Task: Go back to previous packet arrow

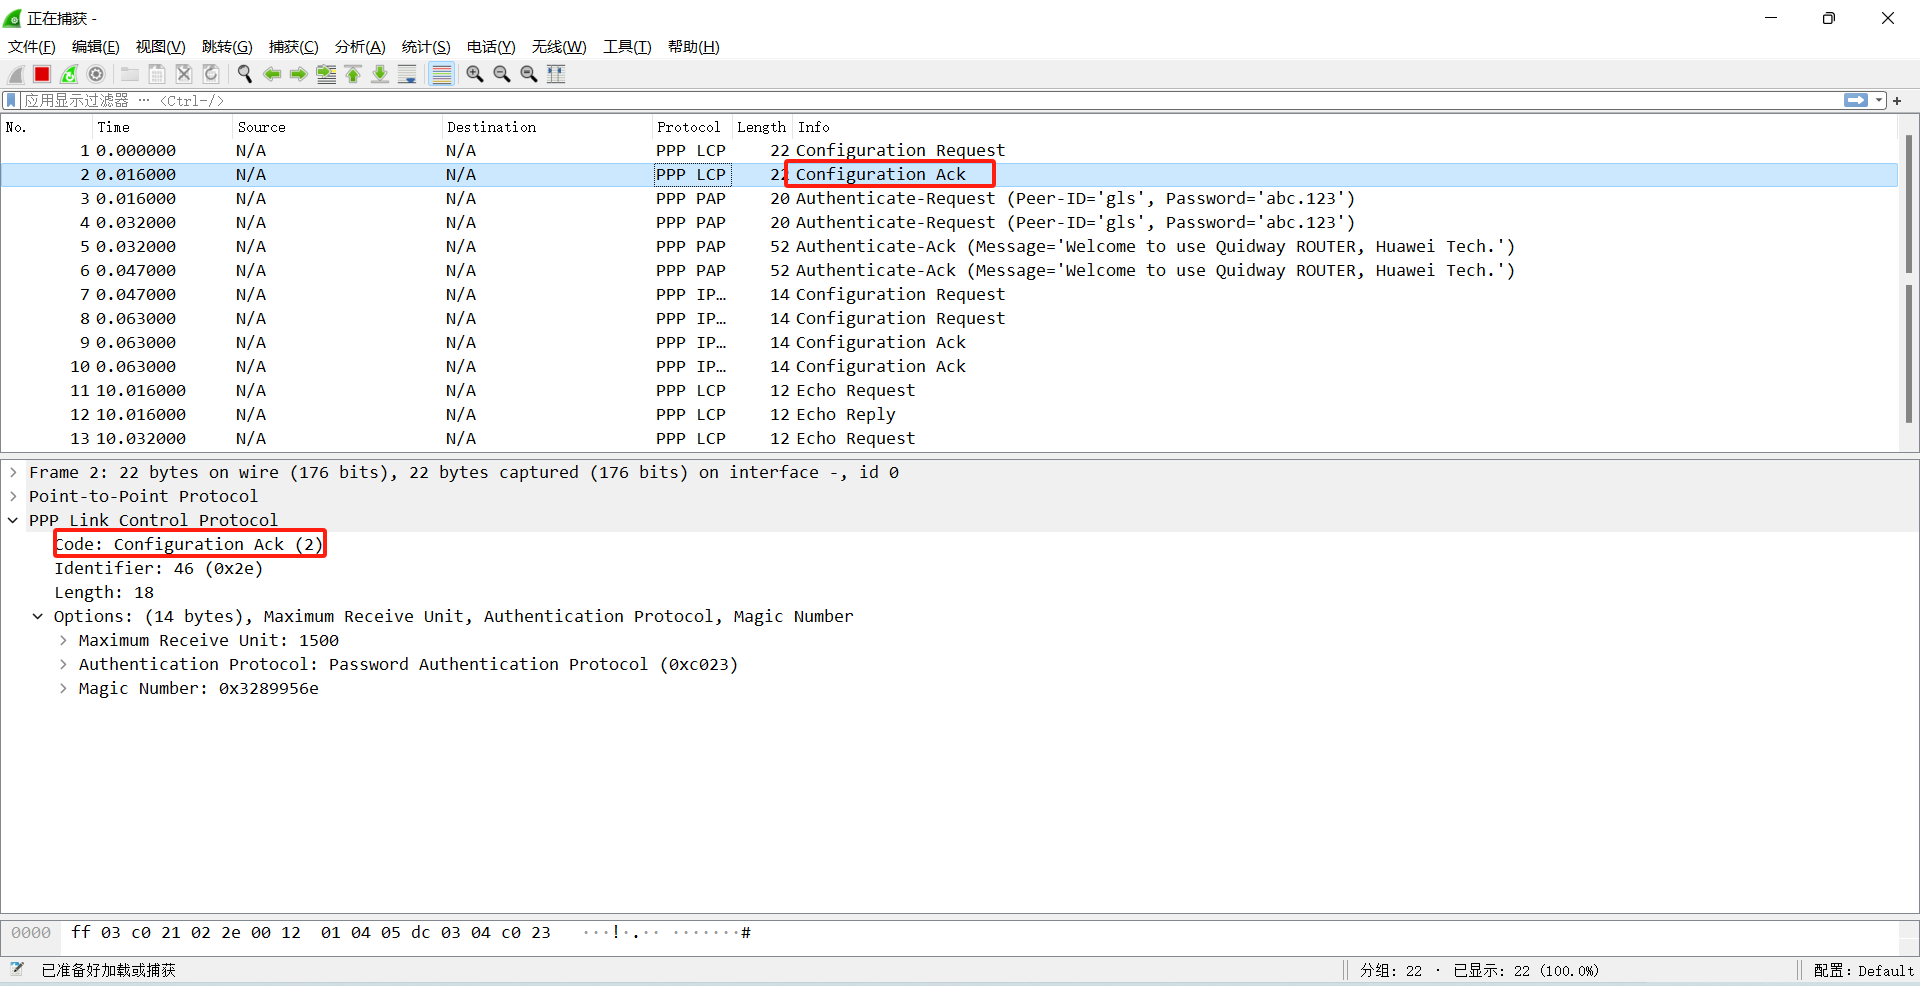Action: (x=272, y=74)
